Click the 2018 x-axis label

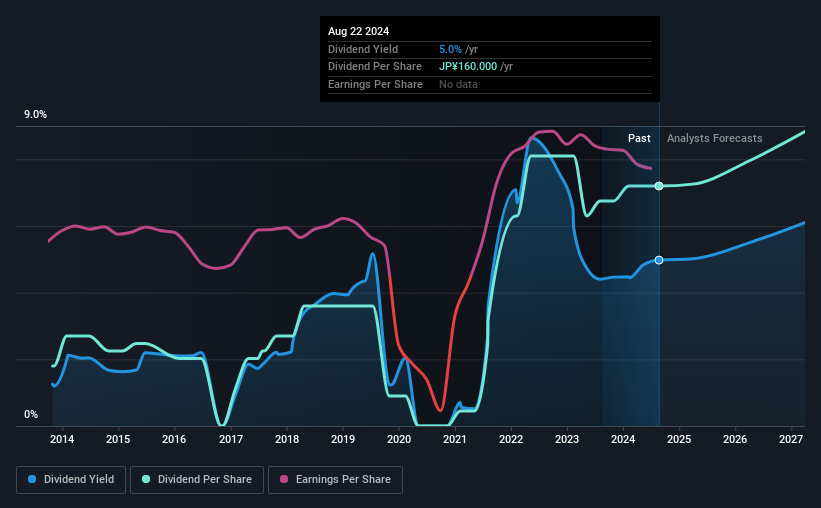[287, 439]
